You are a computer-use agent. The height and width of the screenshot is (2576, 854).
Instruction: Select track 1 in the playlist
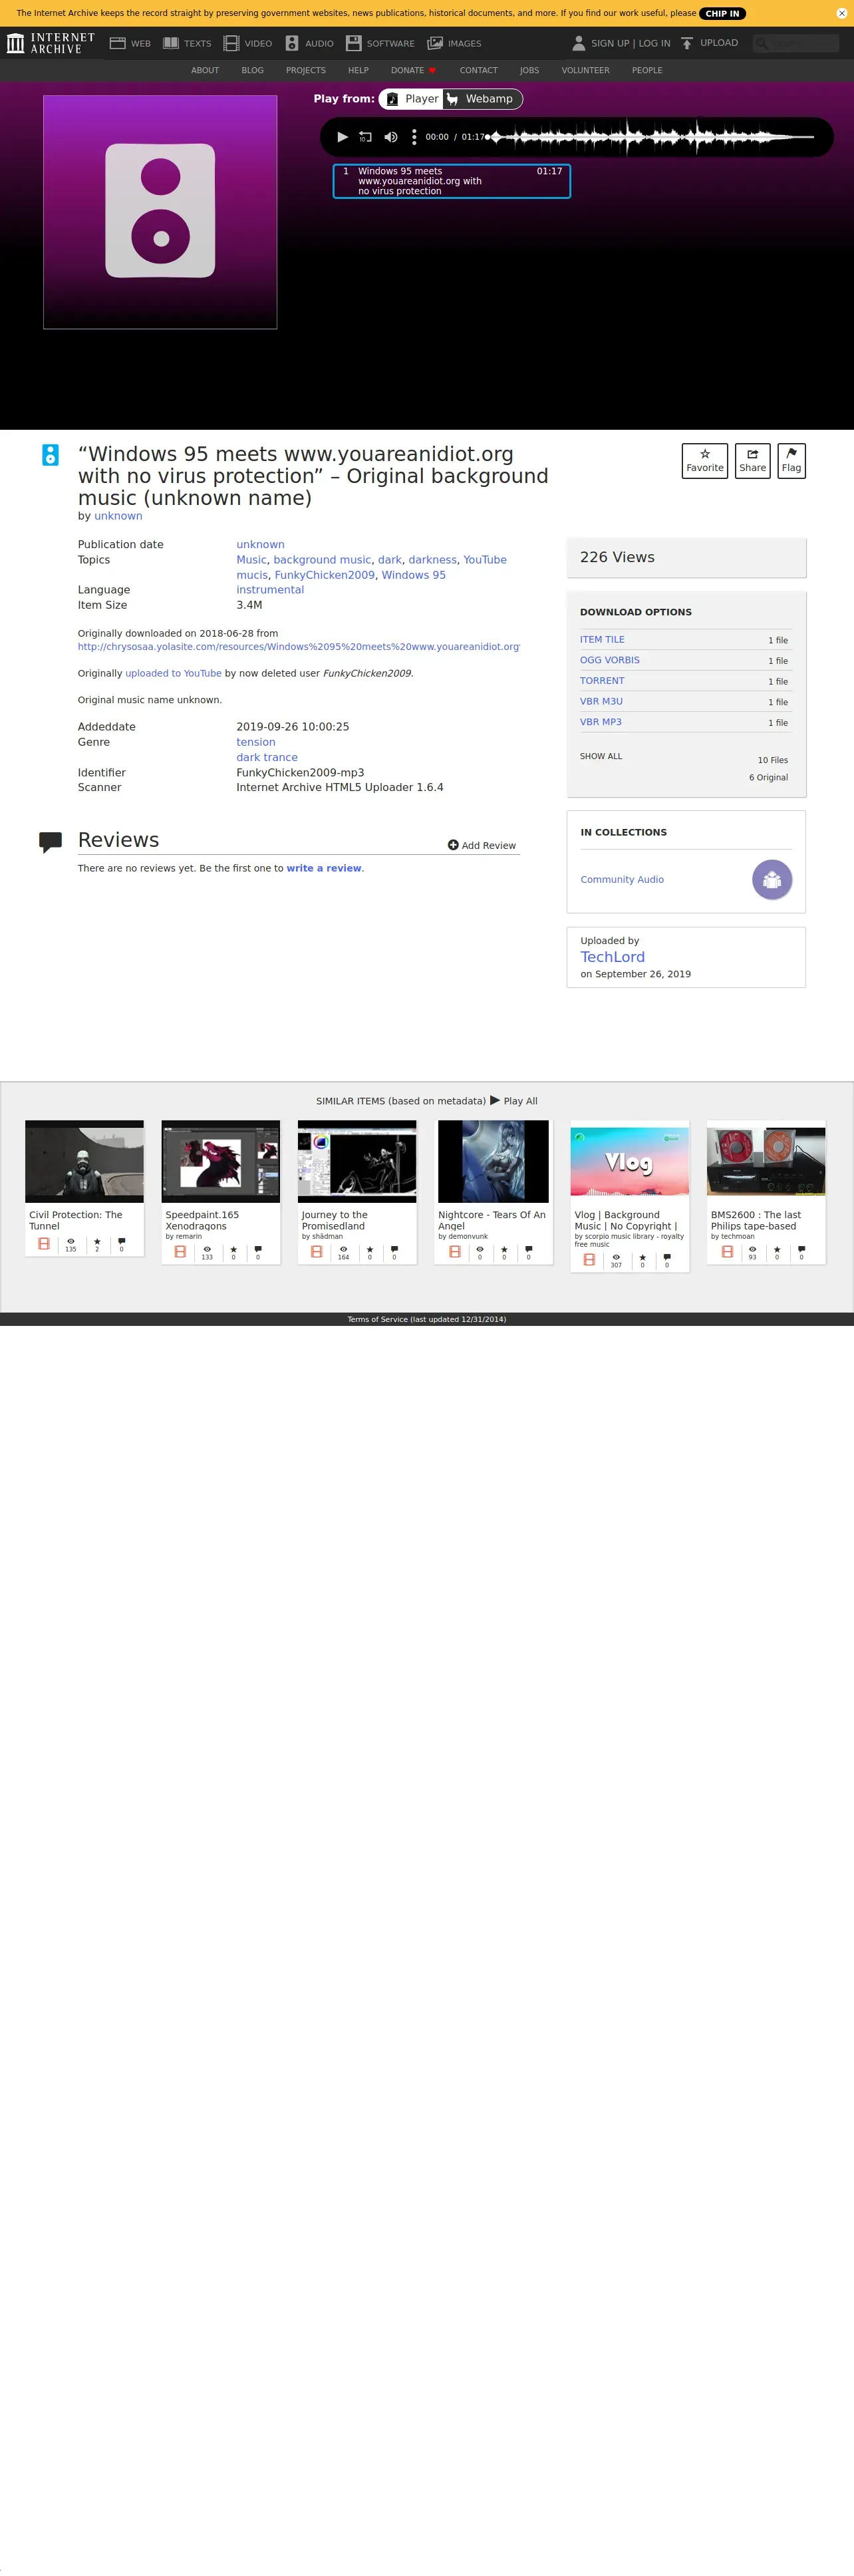tap(451, 181)
